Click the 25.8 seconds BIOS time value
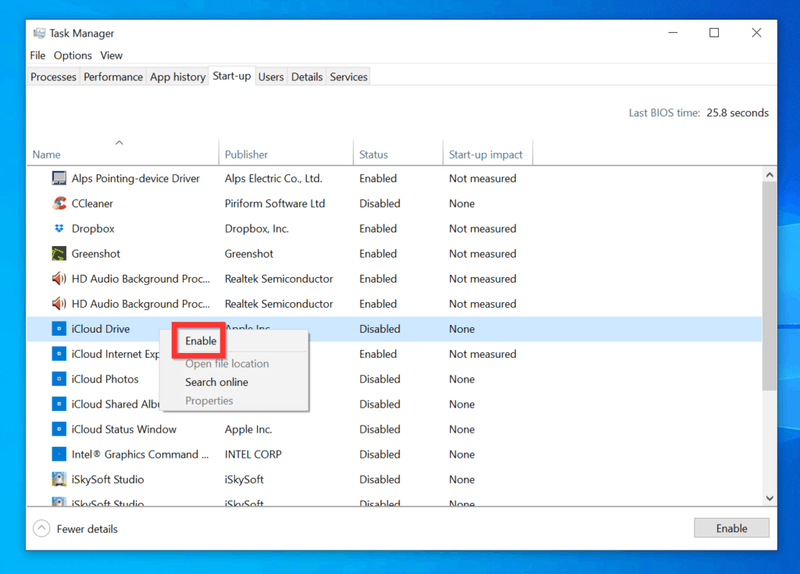Screen dimensions: 800x574 click(x=737, y=113)
